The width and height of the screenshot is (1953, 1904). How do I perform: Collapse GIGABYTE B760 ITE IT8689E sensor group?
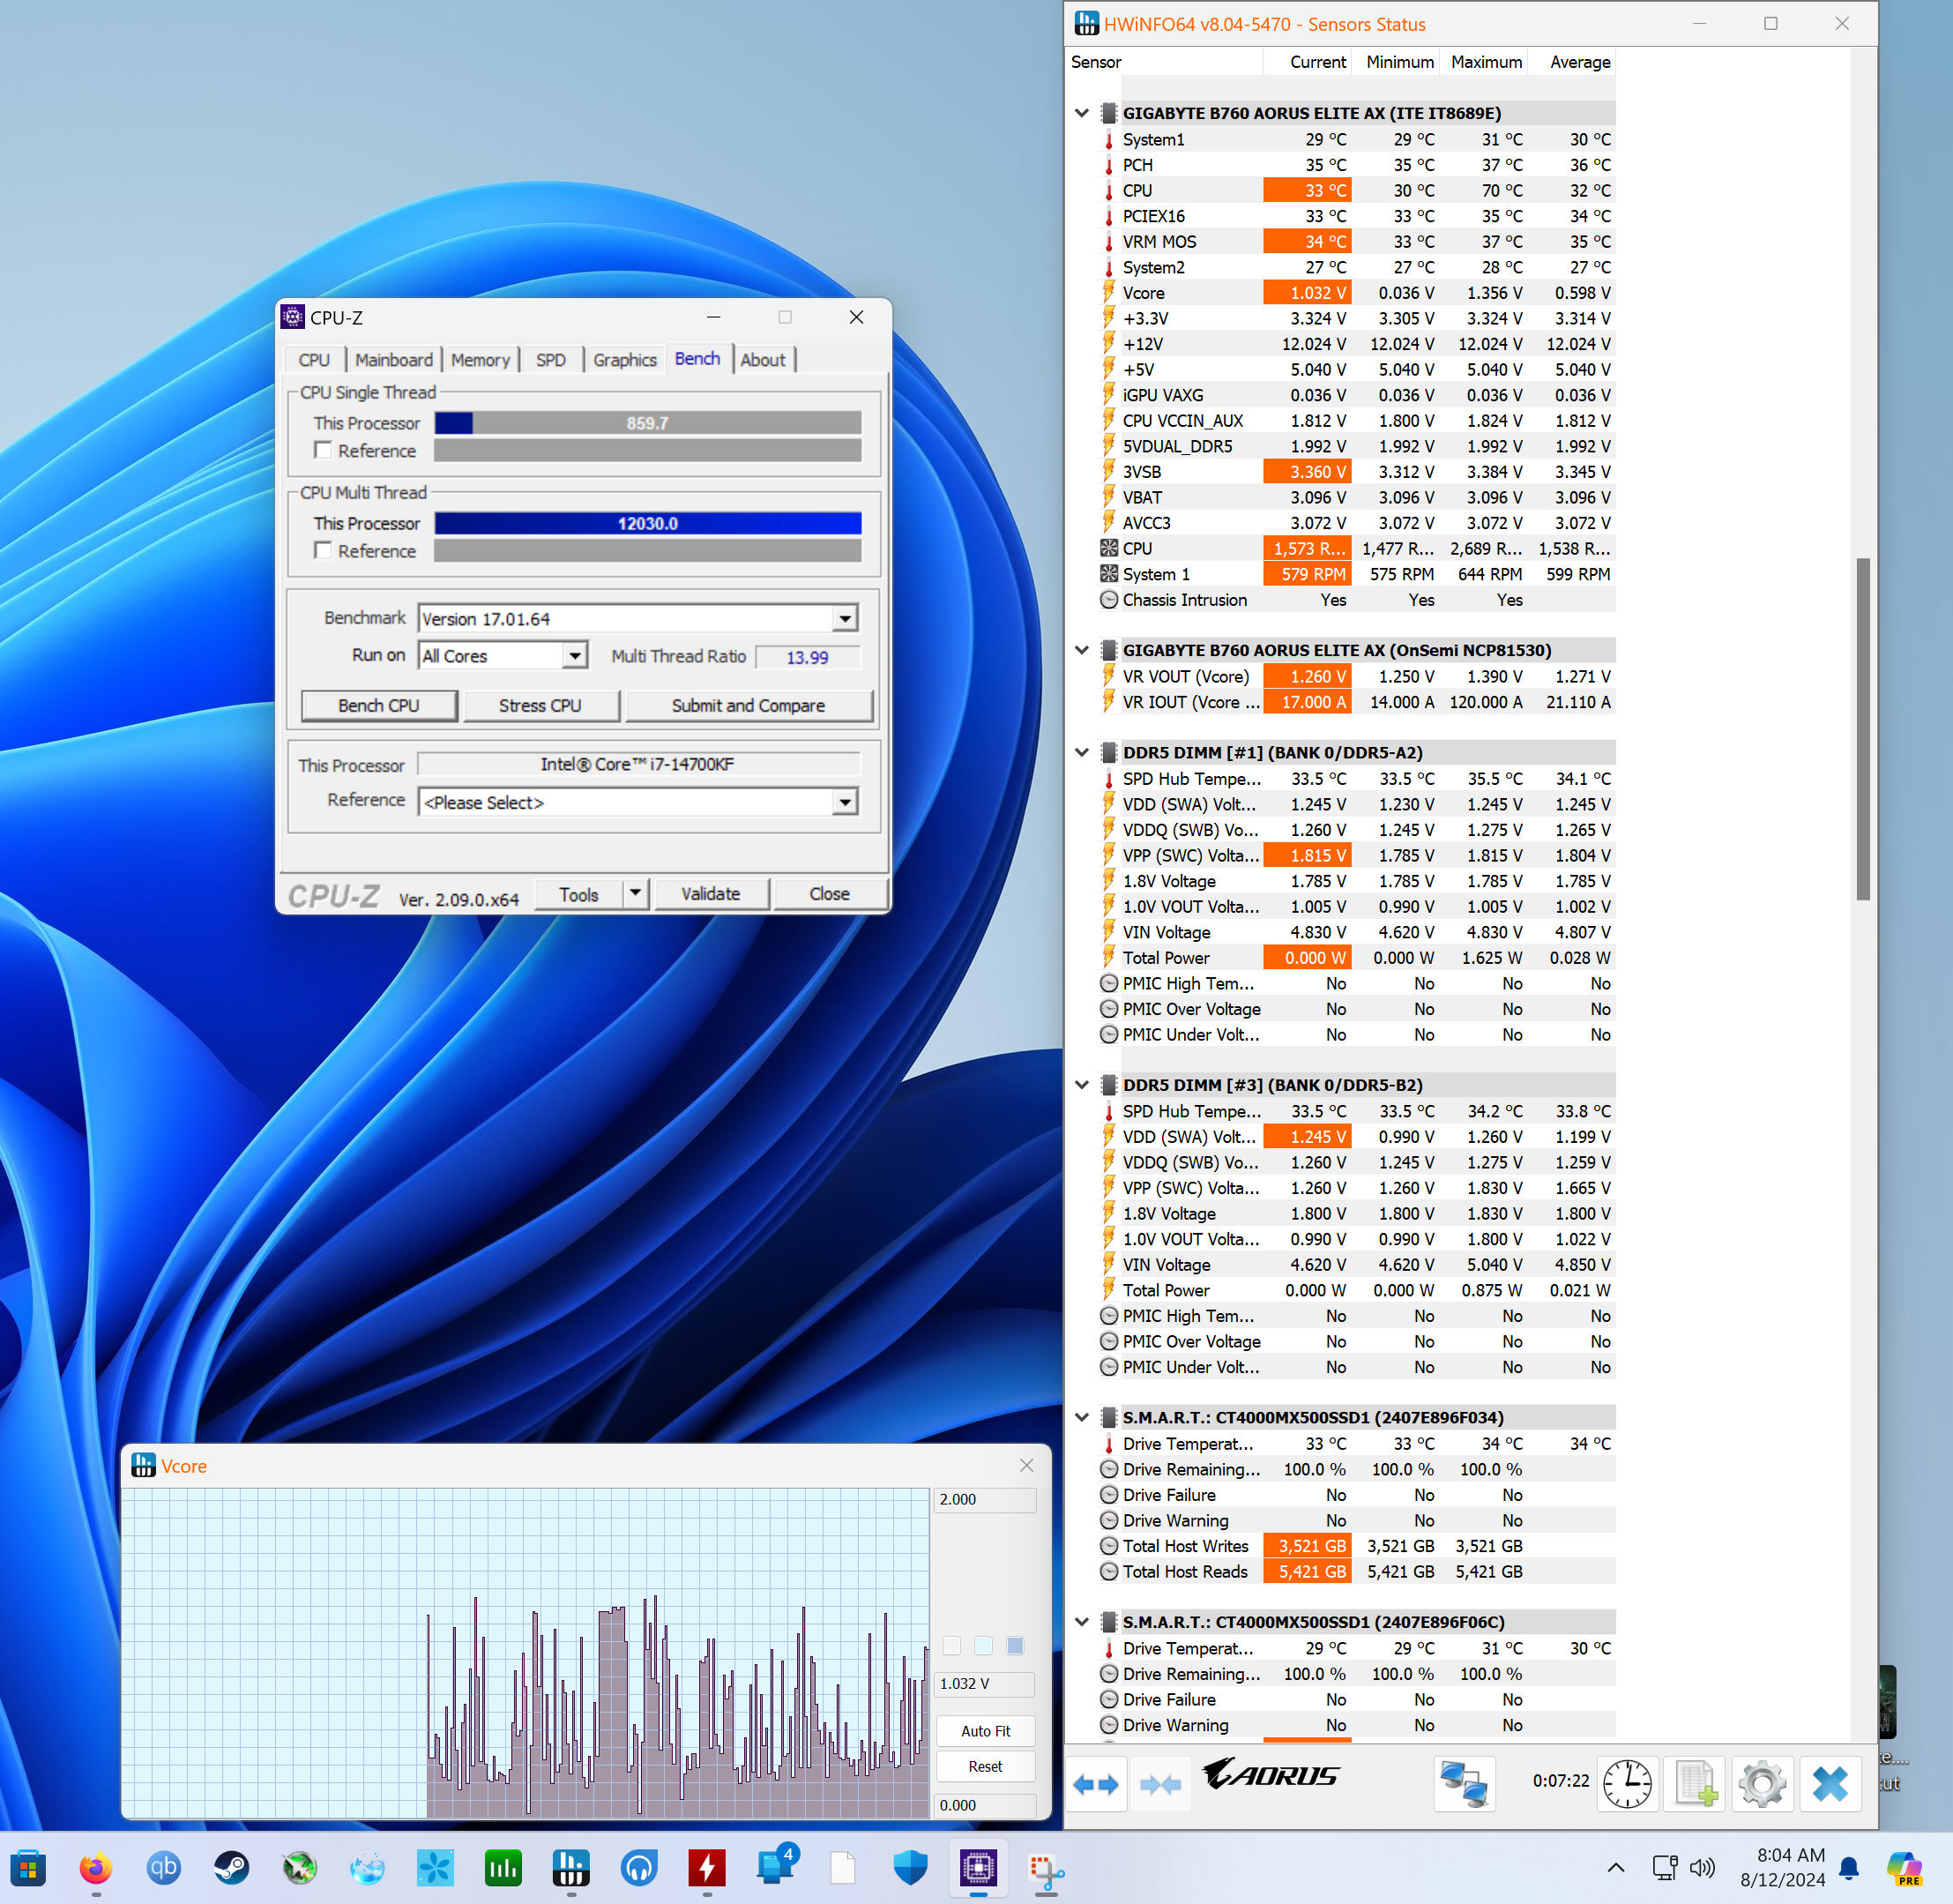click(1081, 113)
